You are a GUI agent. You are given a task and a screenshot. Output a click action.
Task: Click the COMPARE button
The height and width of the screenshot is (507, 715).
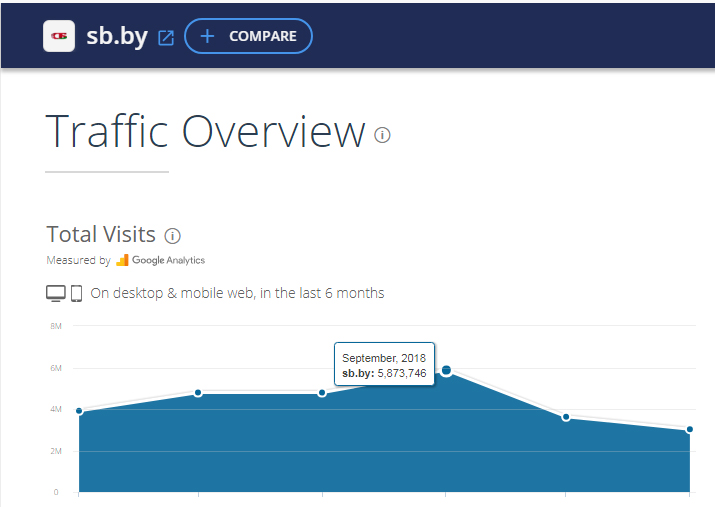(249, 36)
